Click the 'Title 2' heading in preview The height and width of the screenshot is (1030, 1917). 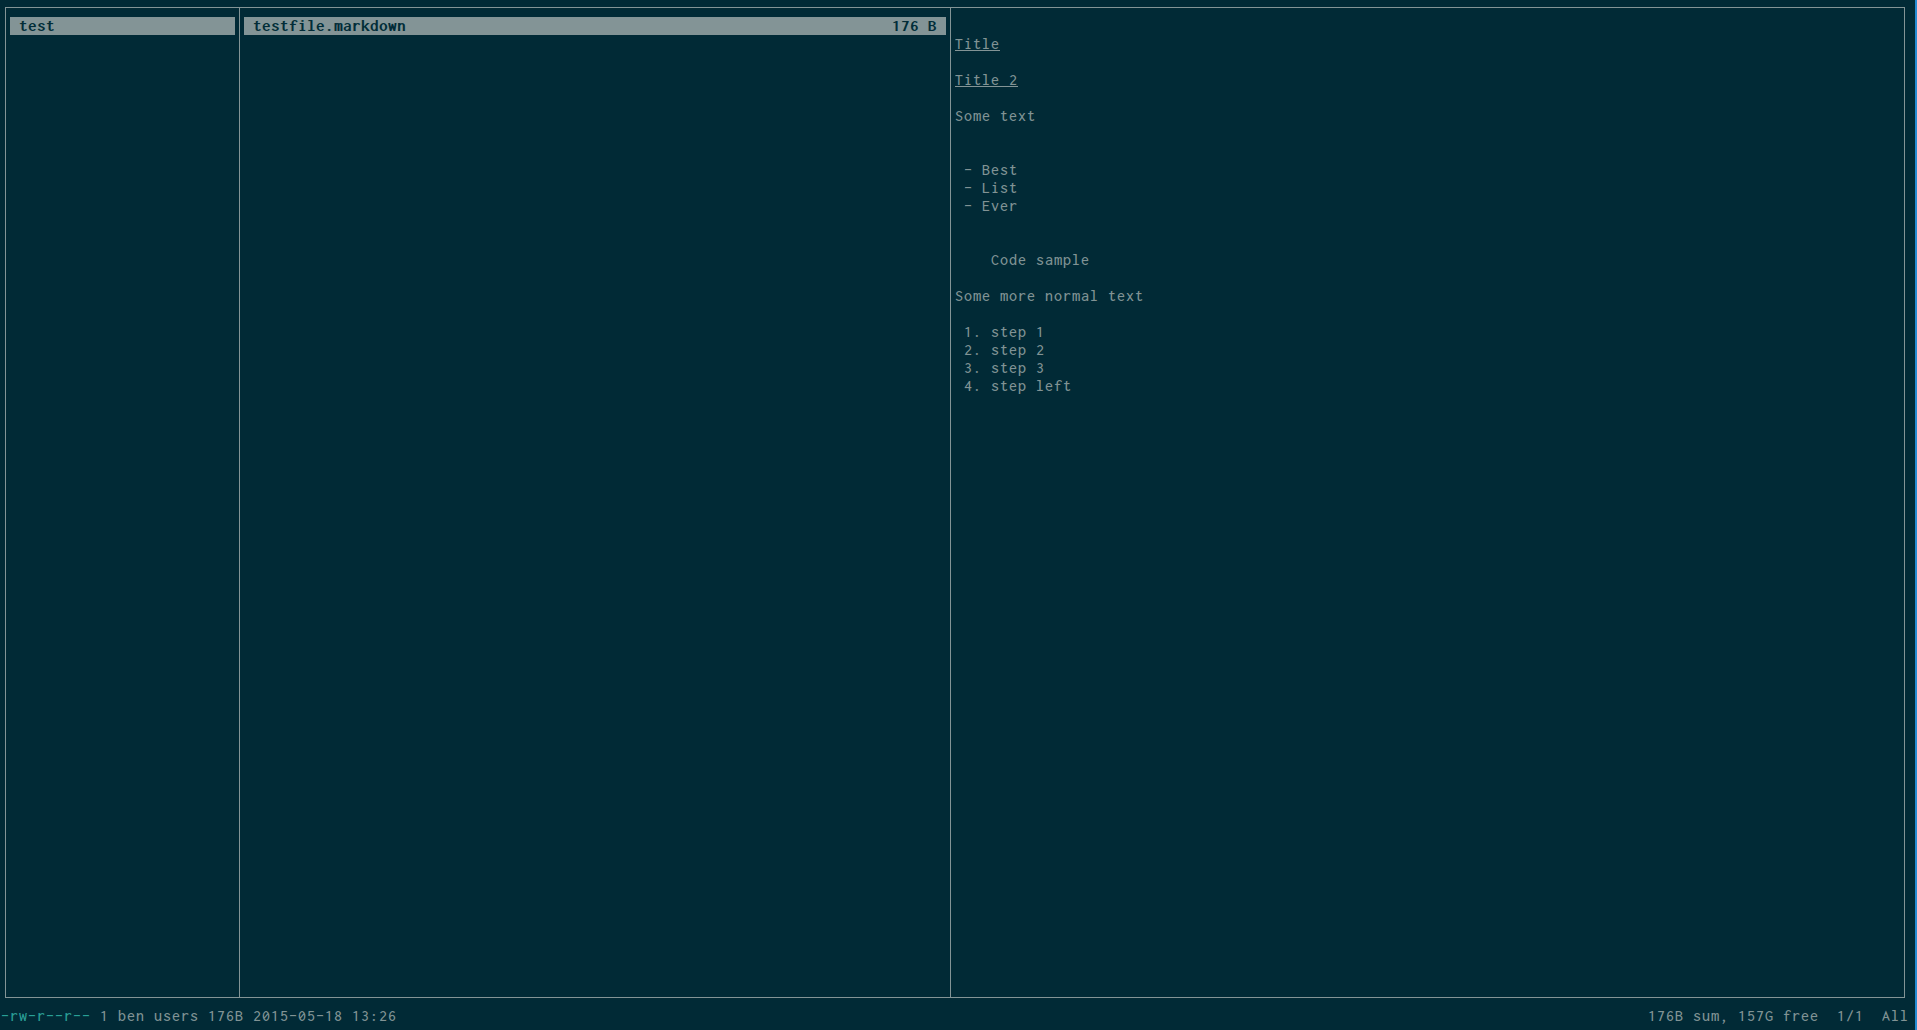click(986, 80)
